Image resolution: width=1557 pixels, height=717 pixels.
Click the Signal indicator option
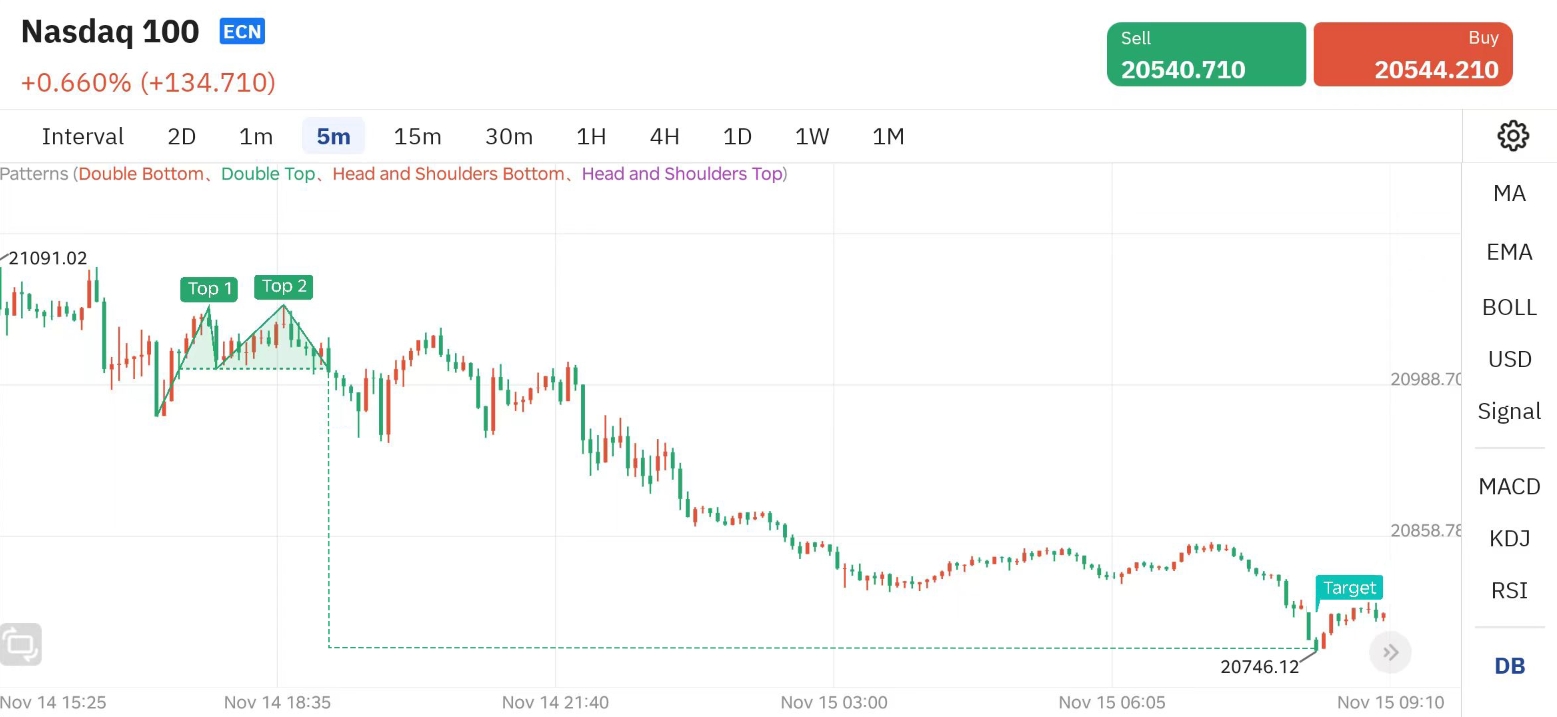[x=1509, y=411]
